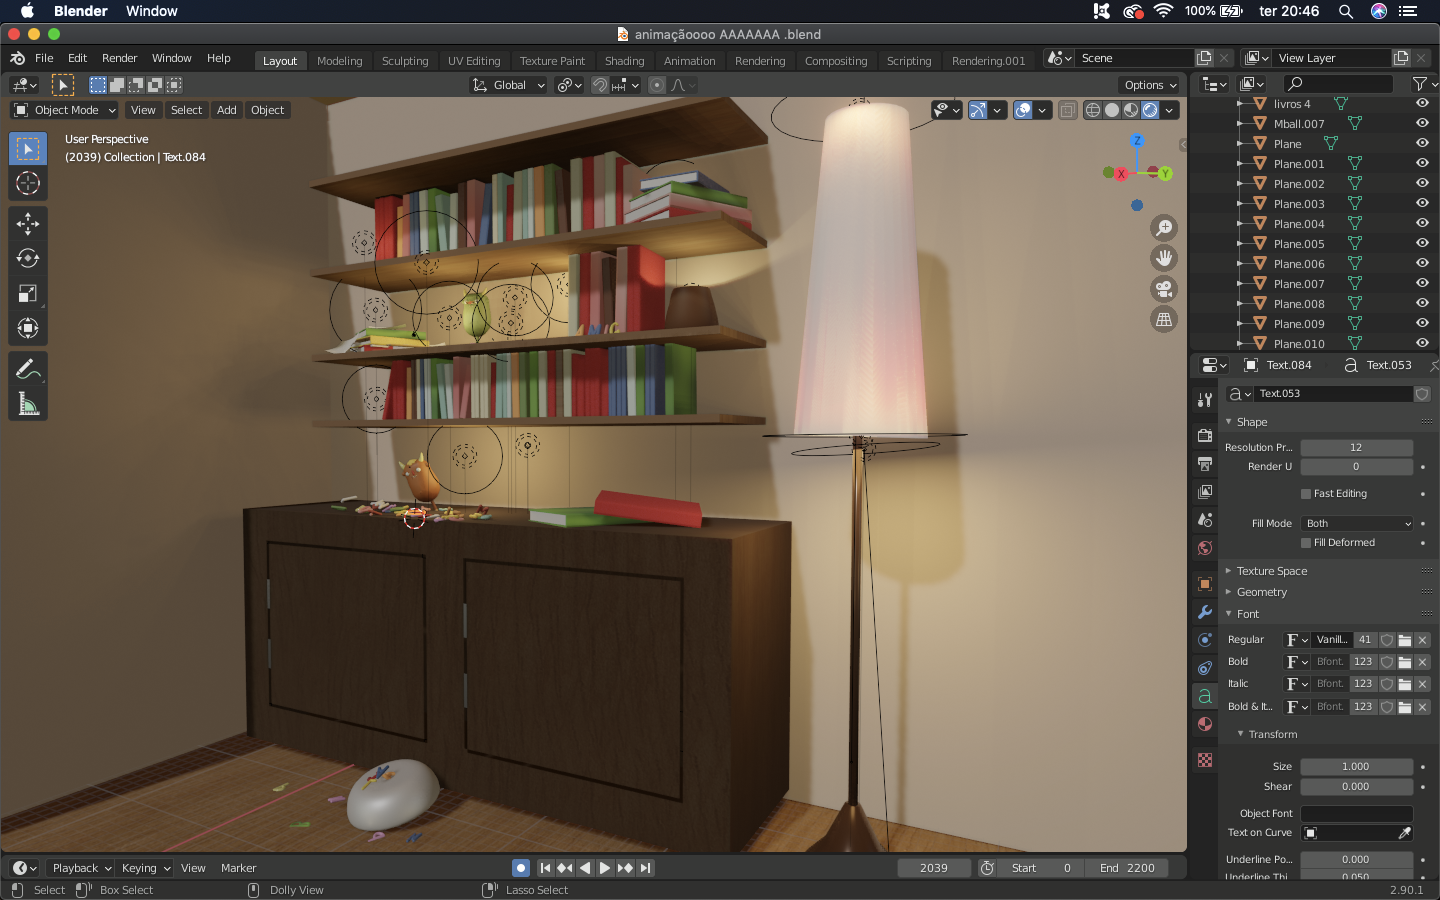This screenshot has width=1440, height=900.
Task: Adjust the Size value field
Action: coord(1357,767)
